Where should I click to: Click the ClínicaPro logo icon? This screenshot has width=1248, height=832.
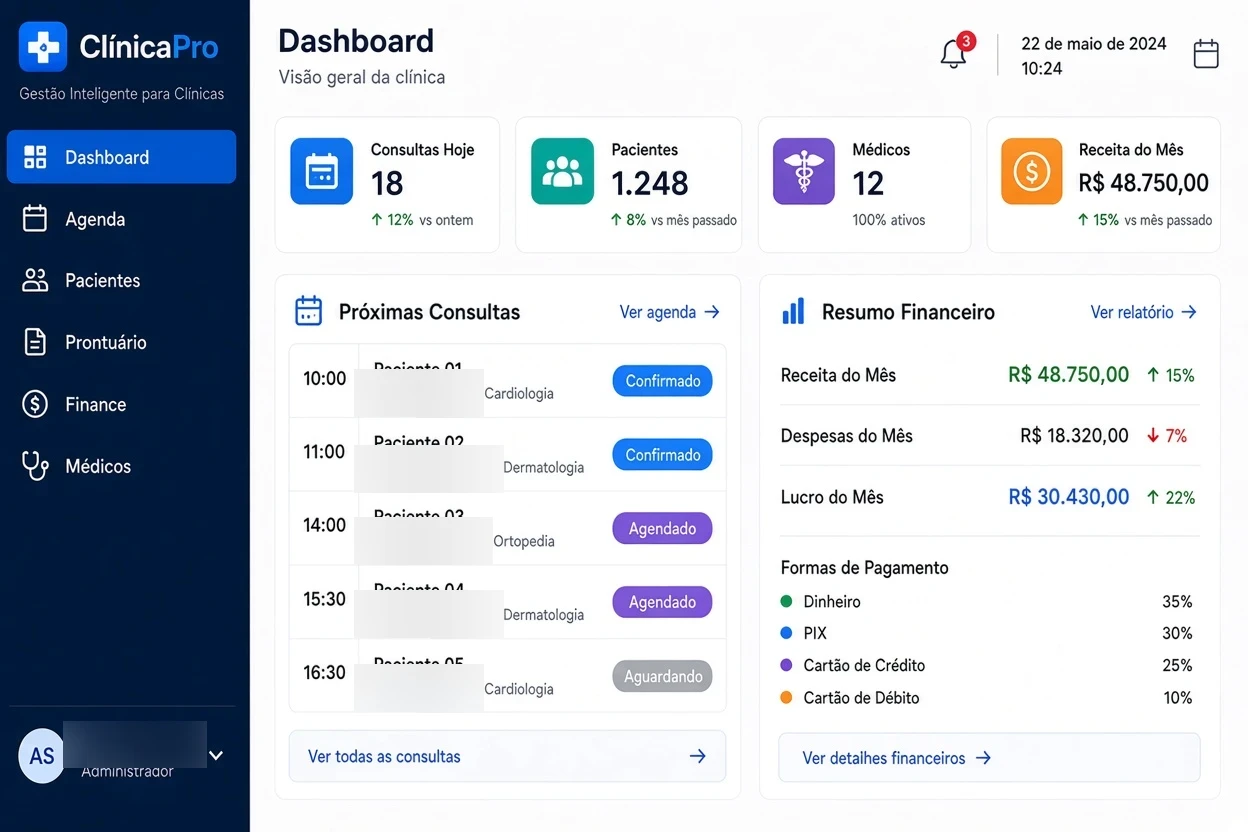coord(43,47)
